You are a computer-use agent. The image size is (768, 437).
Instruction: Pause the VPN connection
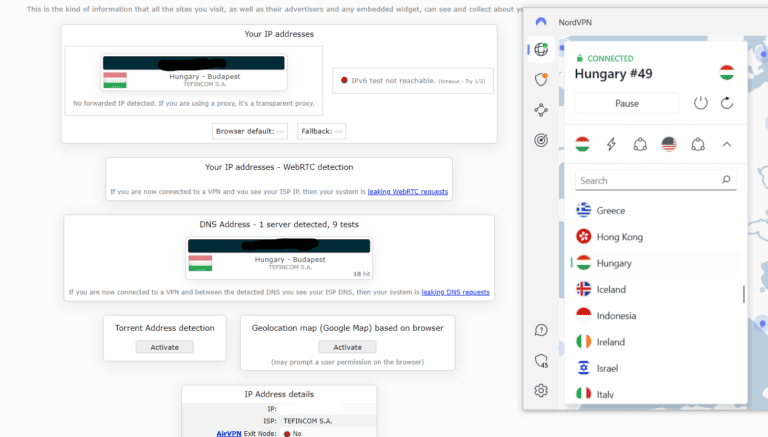click(627, 103)
